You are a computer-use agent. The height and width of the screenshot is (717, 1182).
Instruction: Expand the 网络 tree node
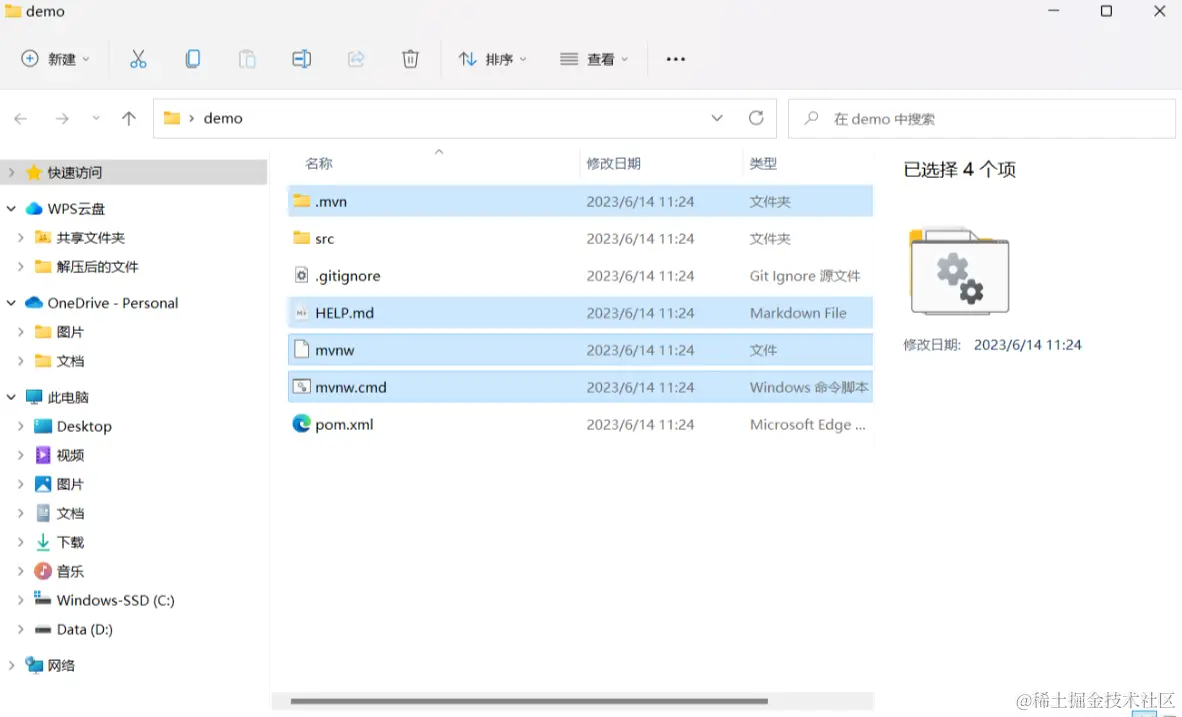coord(11,666)
